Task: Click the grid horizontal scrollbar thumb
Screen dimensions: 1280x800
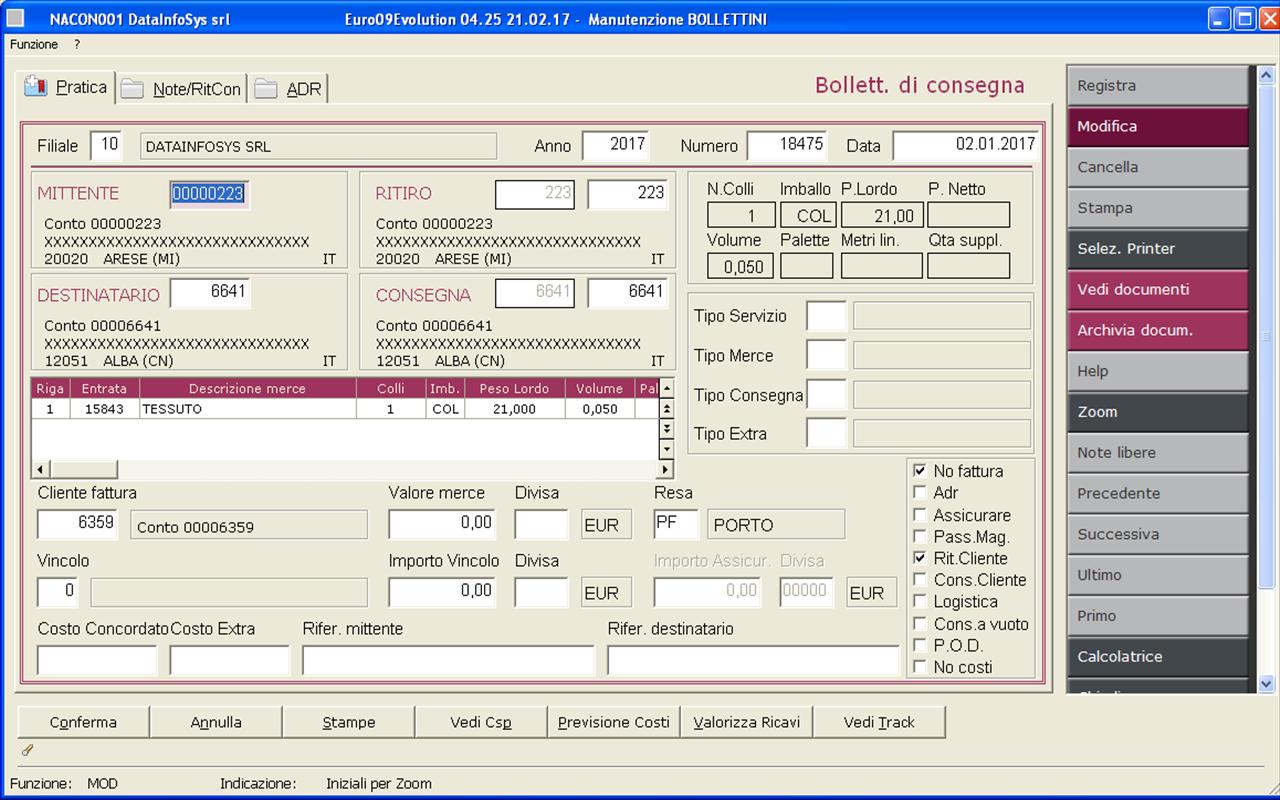Action: (x=83, y=469)
